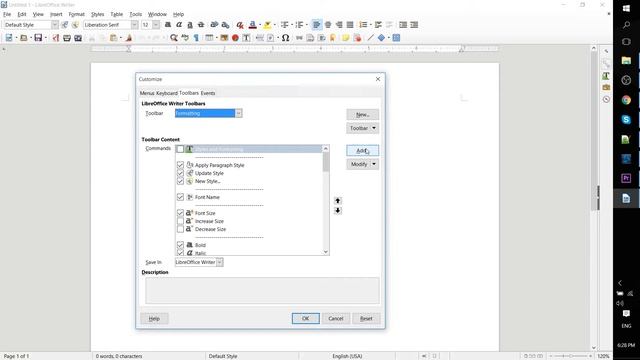The width and height of the screenshot is (640, 360).
Task: Click the Help button in Customize dialog
Action: 154,318
